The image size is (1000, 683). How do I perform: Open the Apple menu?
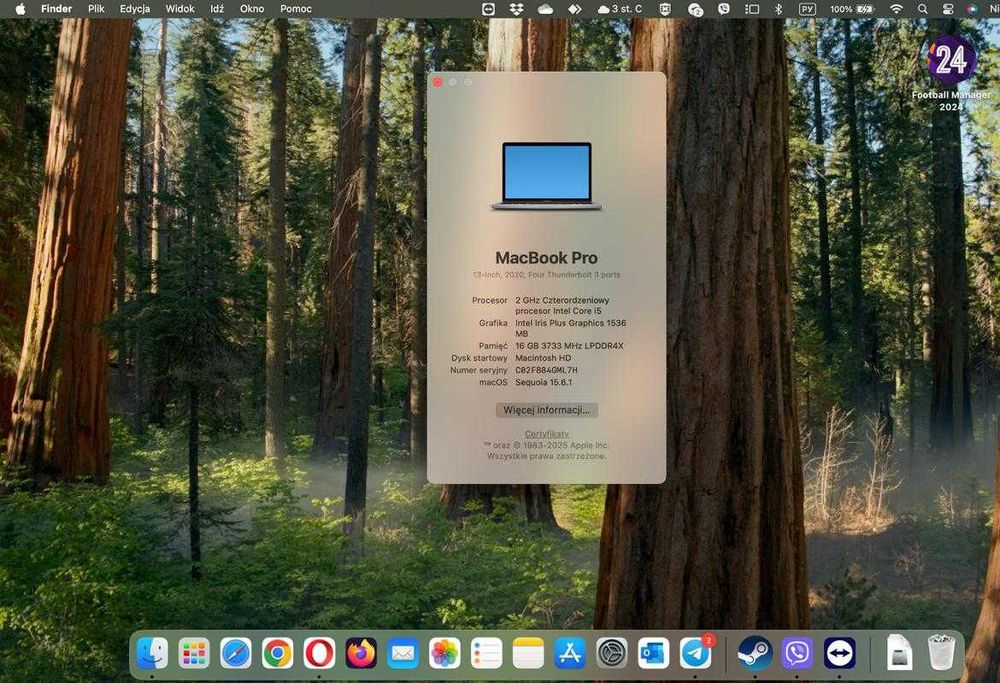[x=20, y=9]
